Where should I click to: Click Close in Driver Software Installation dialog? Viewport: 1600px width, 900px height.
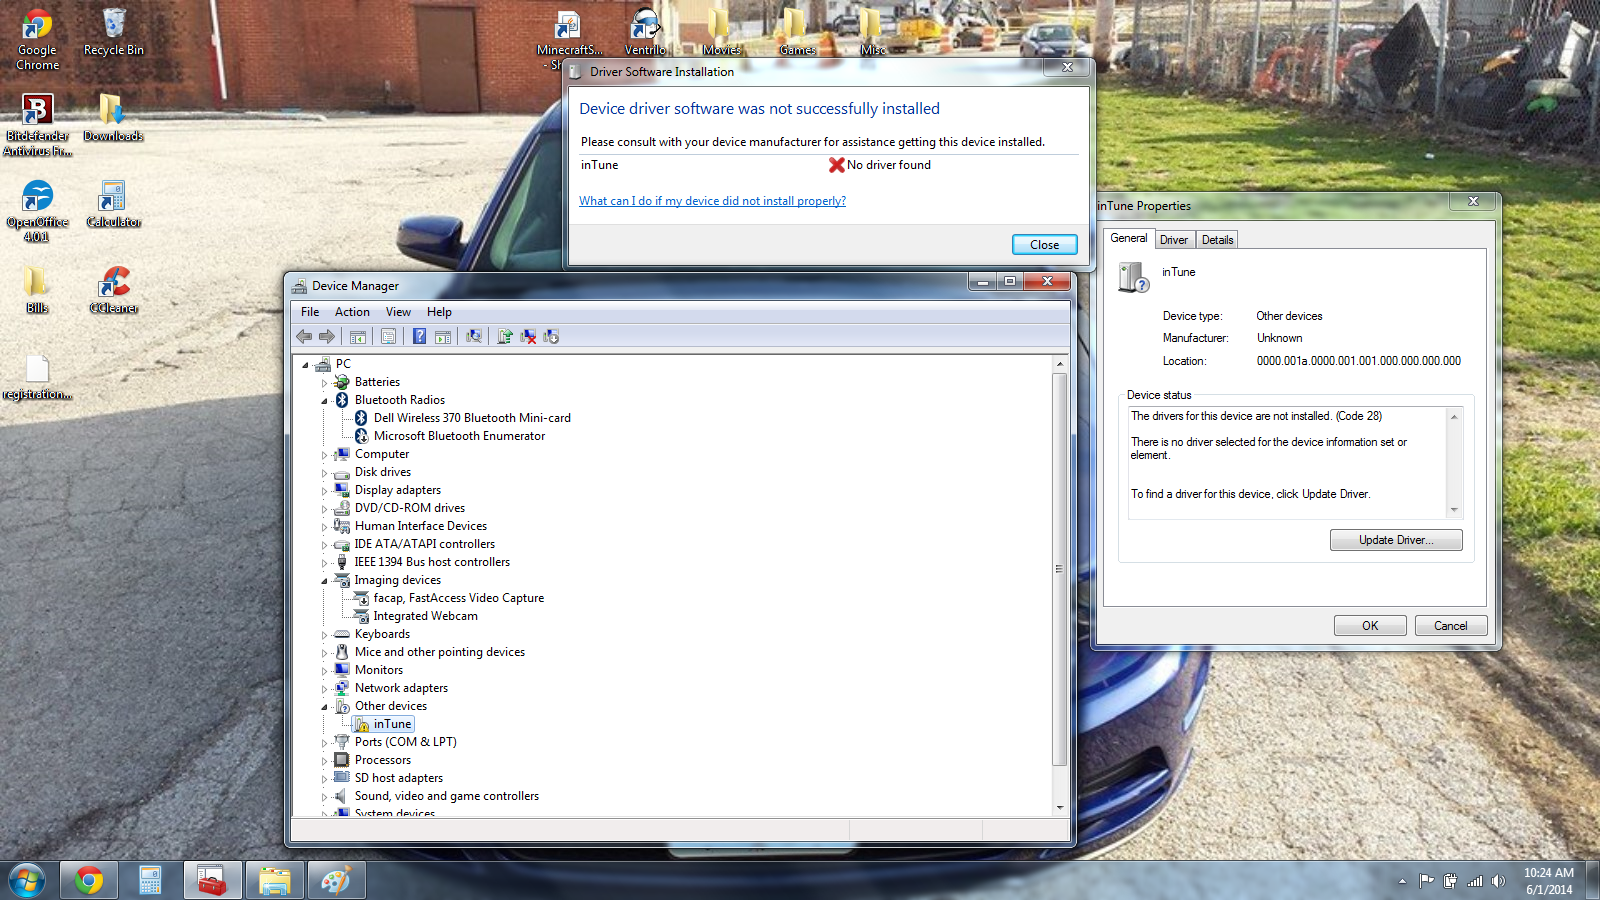[1044, 245]
